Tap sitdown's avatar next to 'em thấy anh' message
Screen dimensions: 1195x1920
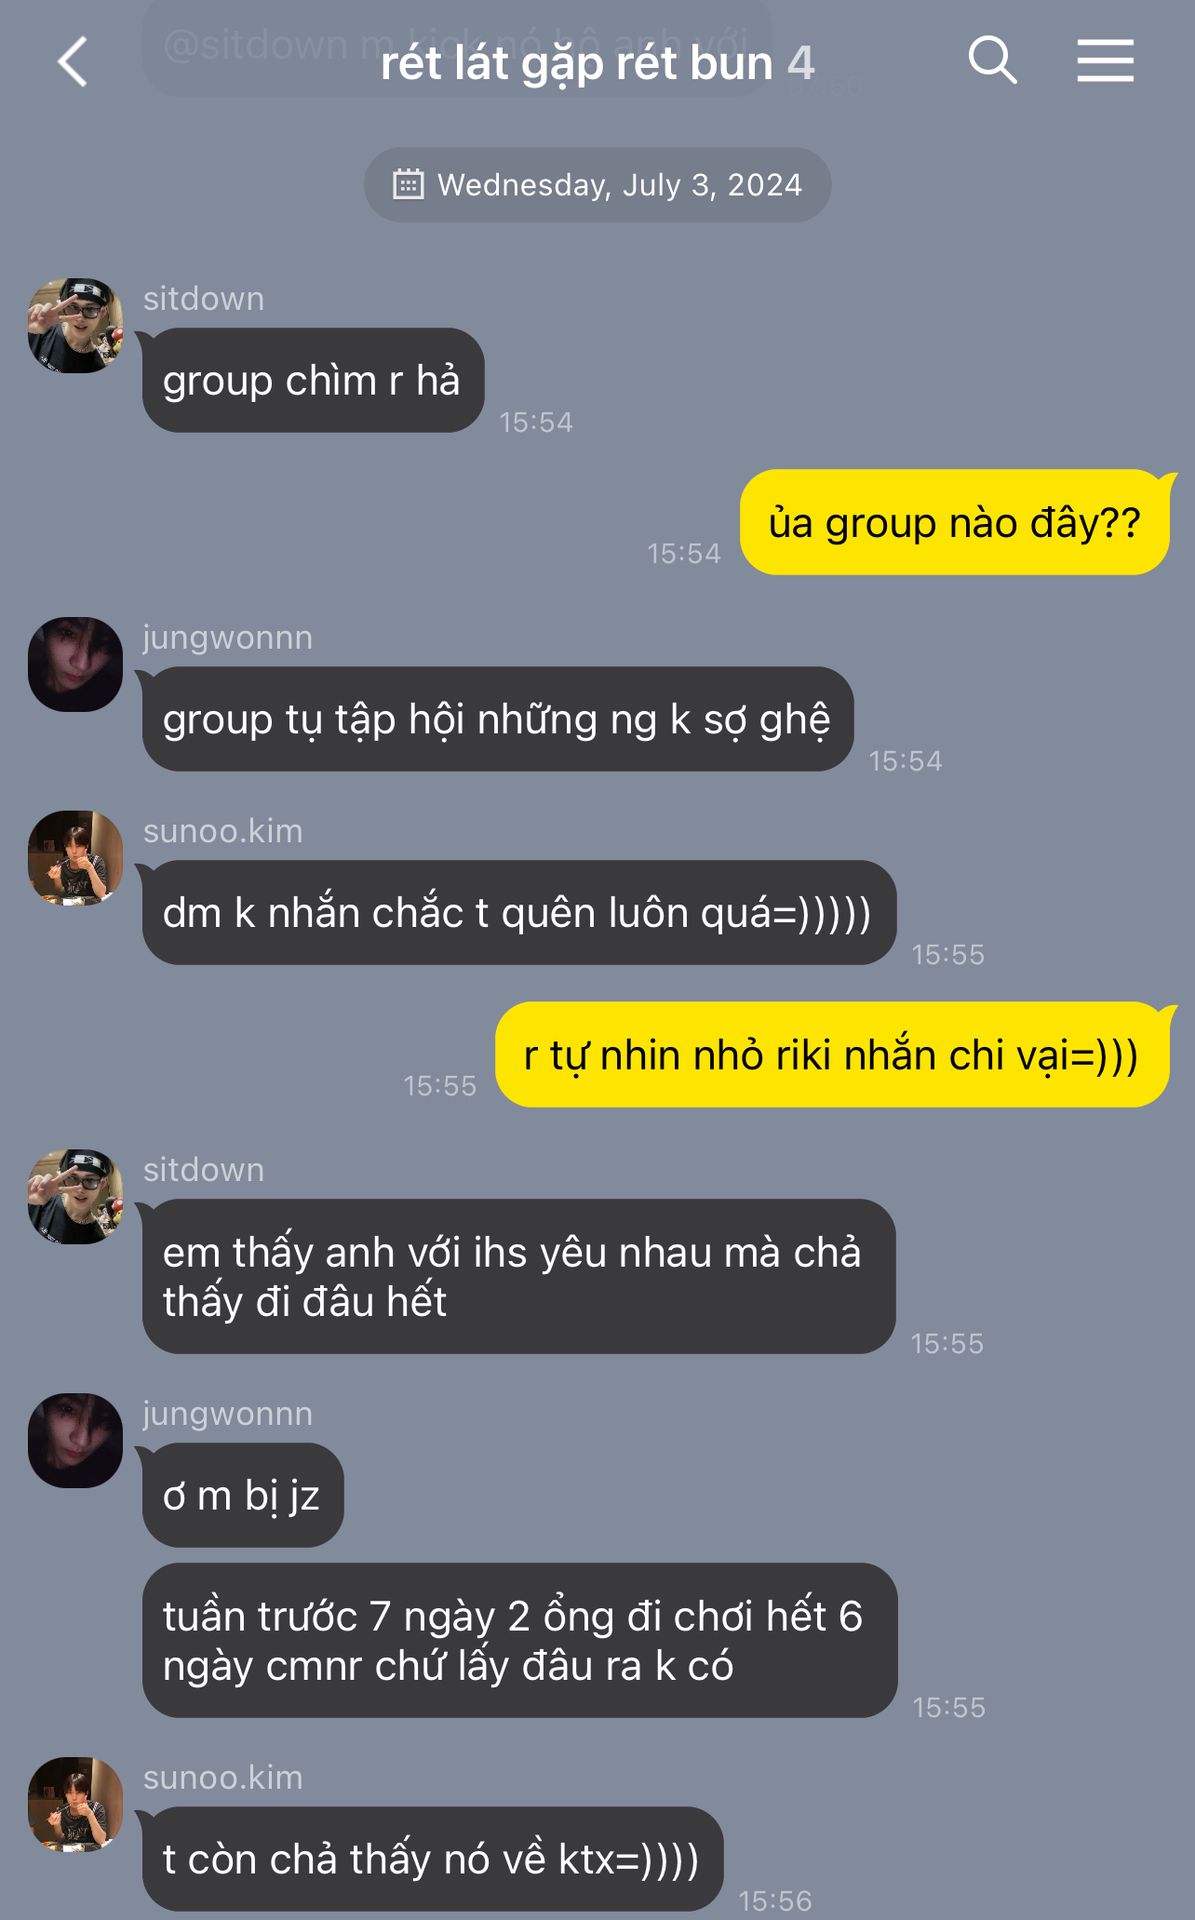click(75, 1197)
